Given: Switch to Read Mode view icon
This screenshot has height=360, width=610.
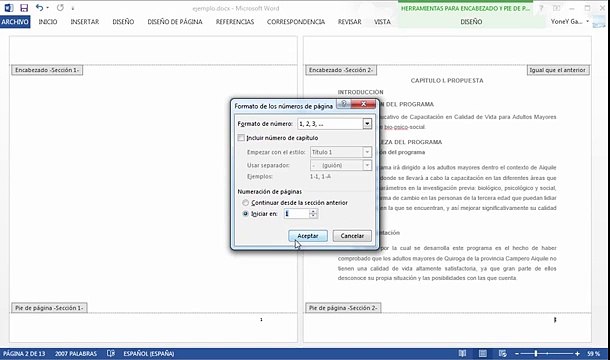Looking at the screenshot, I should (x=462, y=353).
